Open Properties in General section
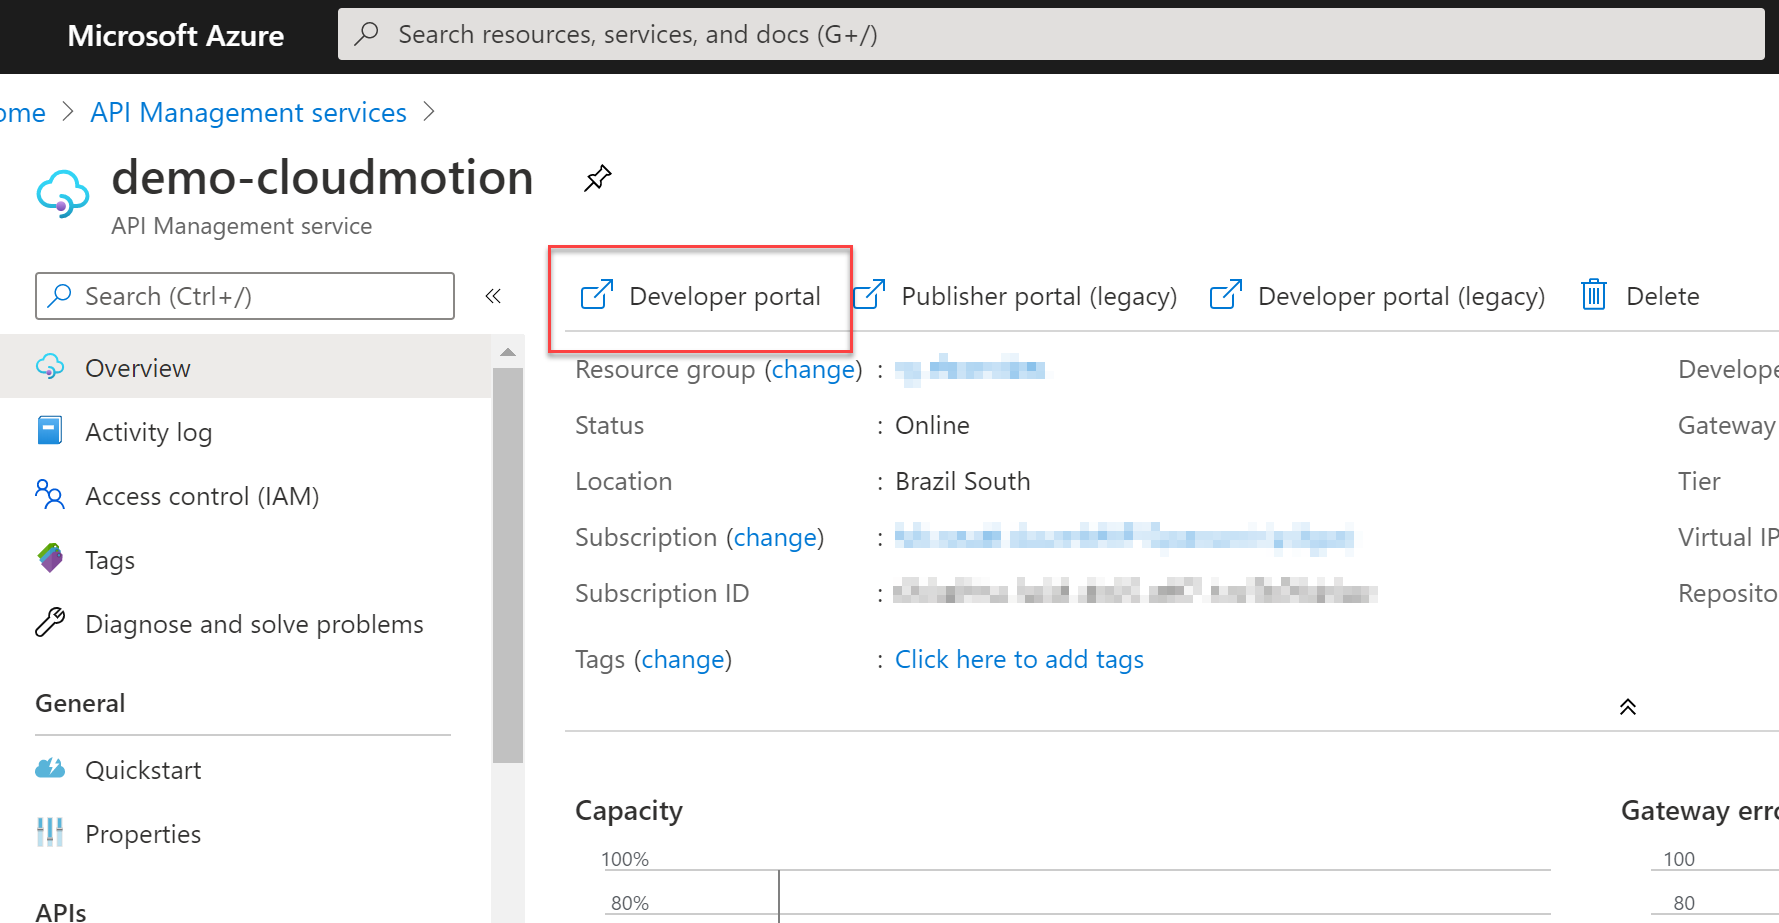Image resolution: width=1779 pixels, height=923 pixels. tap(245, 833)
